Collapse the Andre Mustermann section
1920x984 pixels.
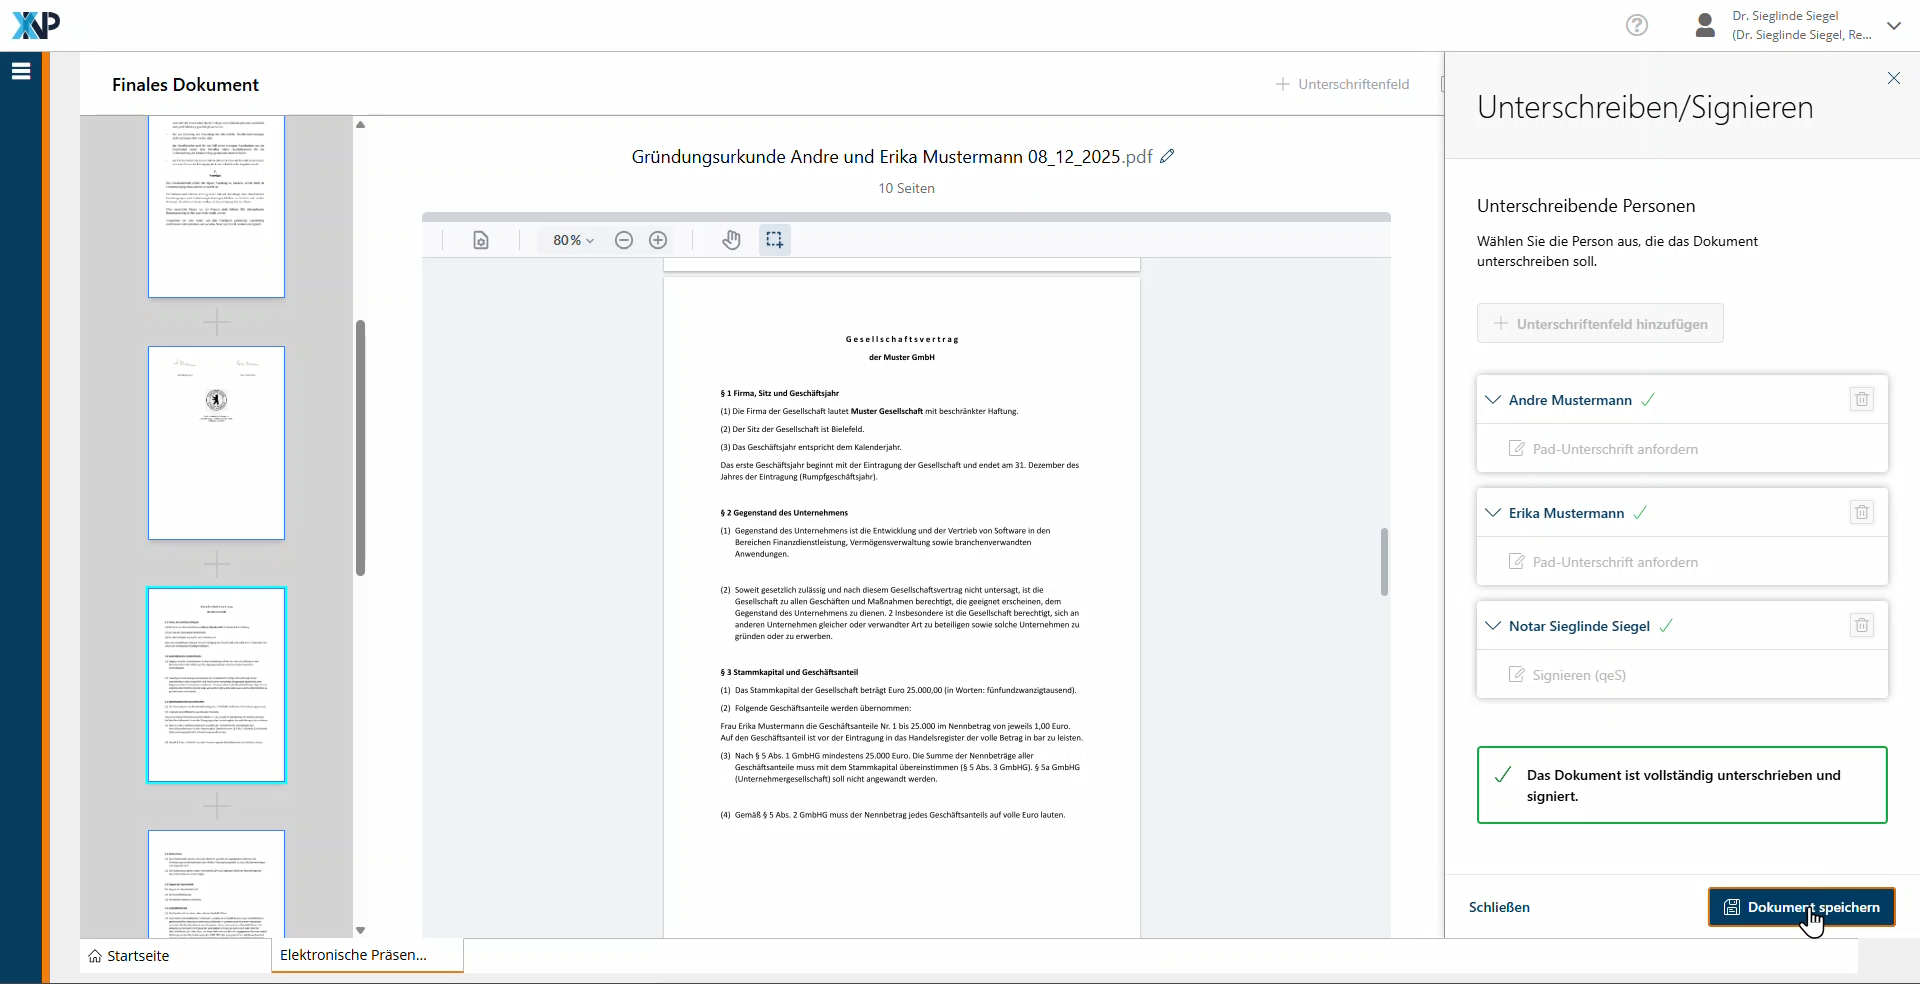pyautogui.click(x=1493, y=400)
